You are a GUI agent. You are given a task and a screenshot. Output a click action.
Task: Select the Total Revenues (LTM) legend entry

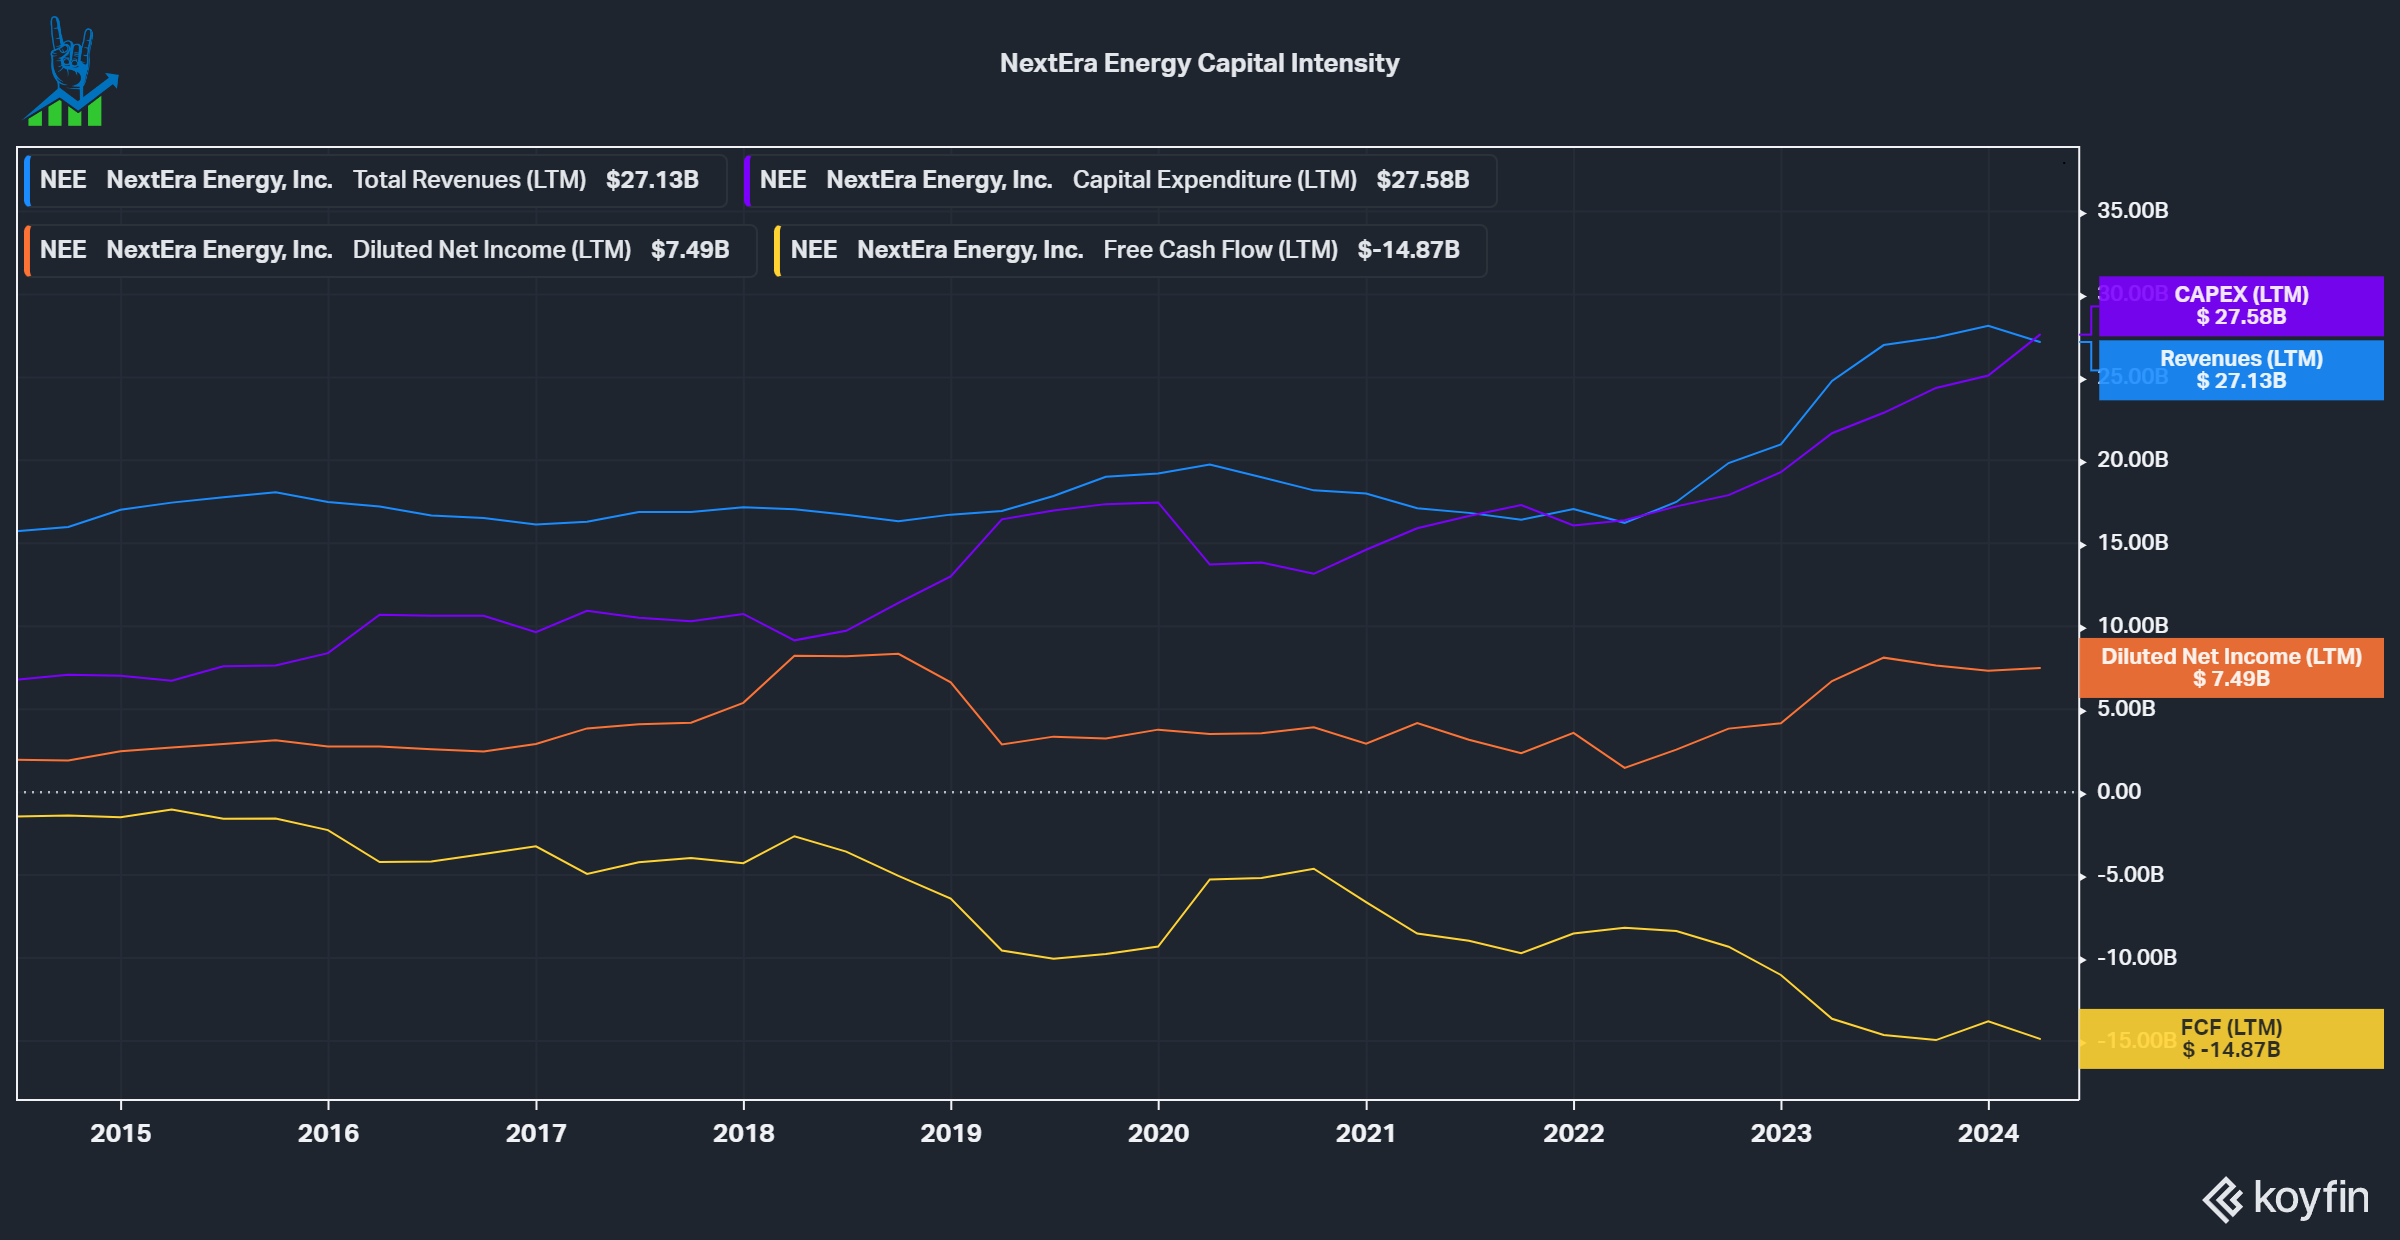[376, 180]
